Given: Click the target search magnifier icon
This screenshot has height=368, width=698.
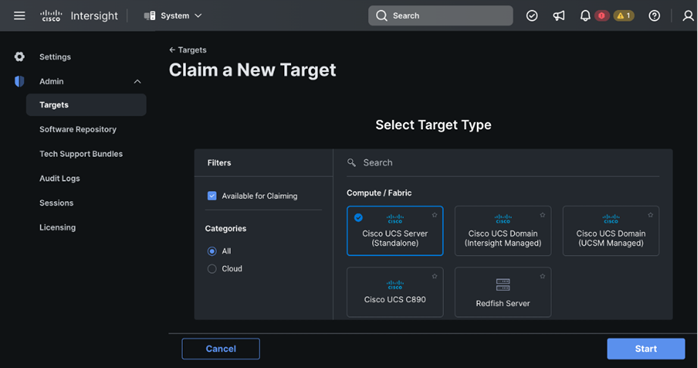Looking at the screenshot, I should click(x=352, y=162).
